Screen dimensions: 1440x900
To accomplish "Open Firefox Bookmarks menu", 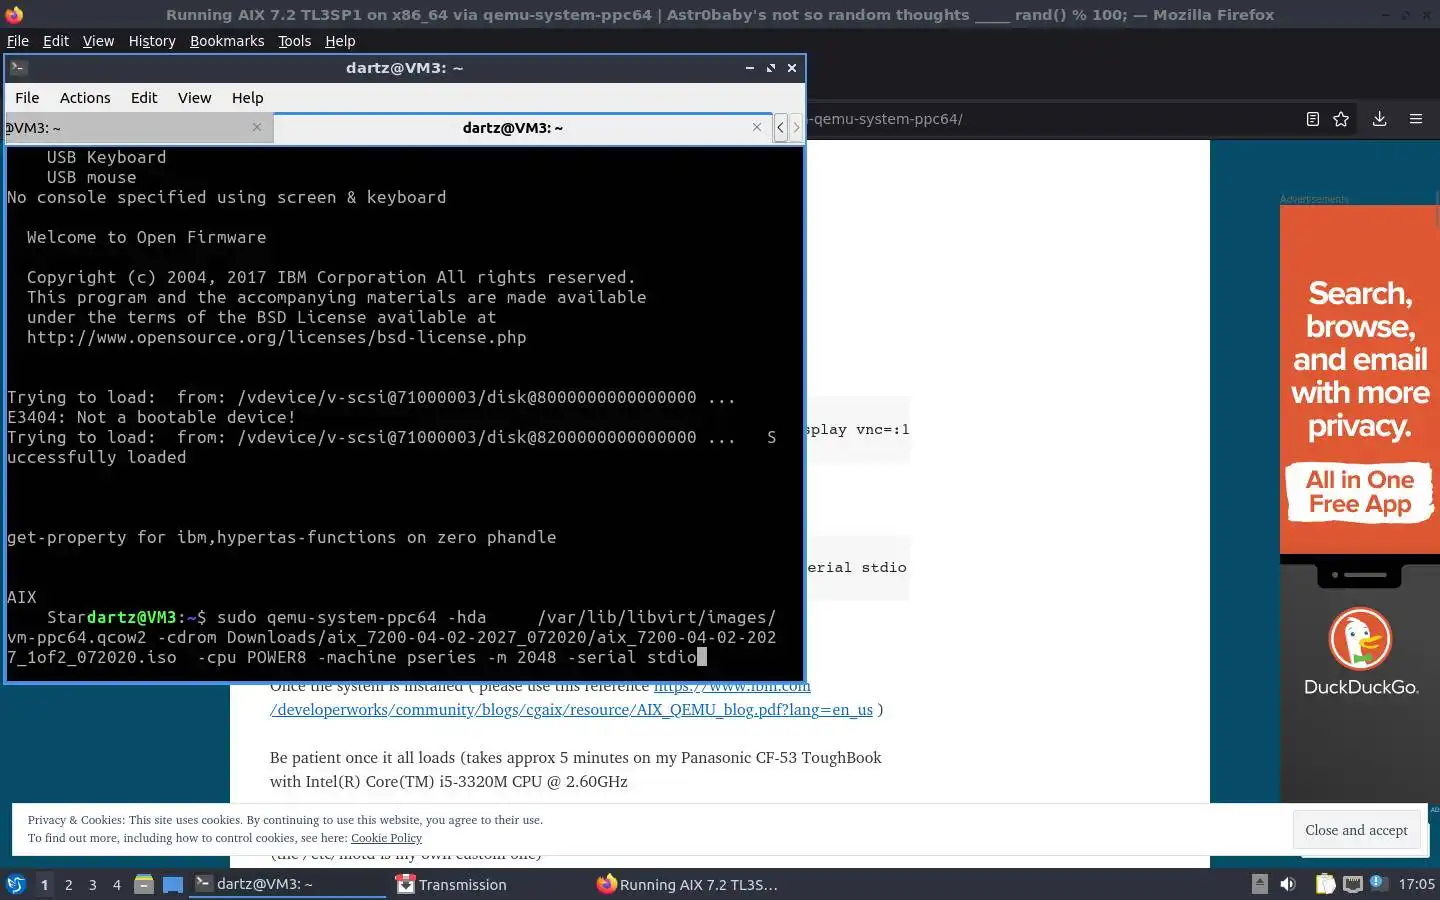I will pos(227,41).
